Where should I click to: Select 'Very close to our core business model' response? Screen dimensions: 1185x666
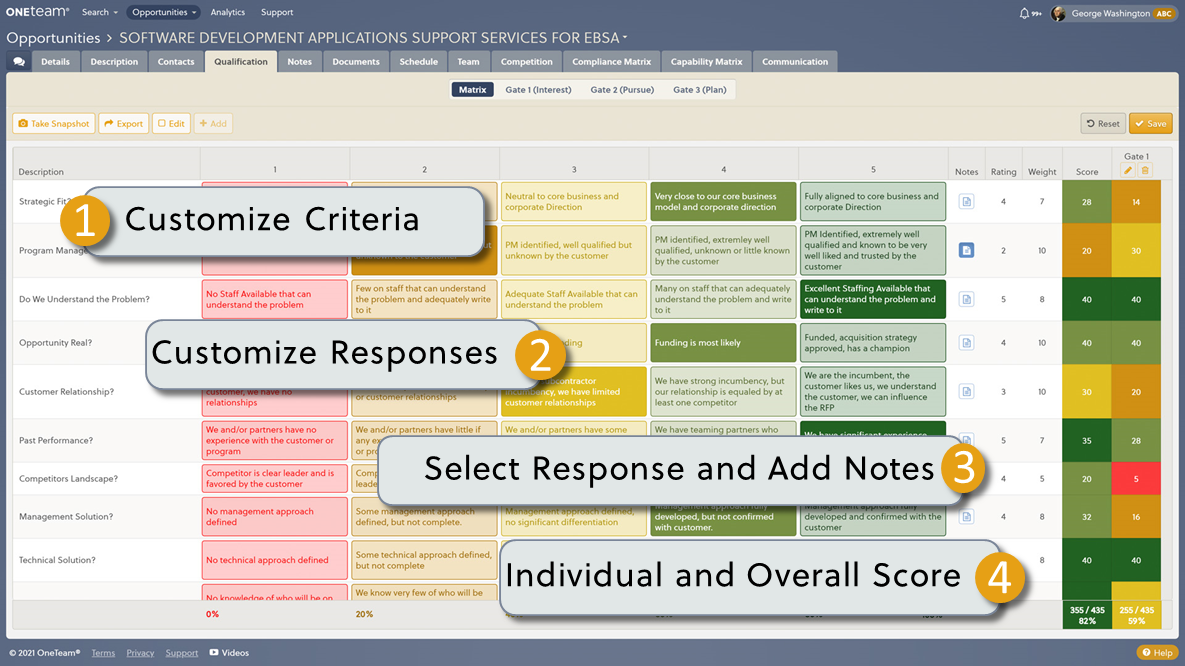coord(723,202)
